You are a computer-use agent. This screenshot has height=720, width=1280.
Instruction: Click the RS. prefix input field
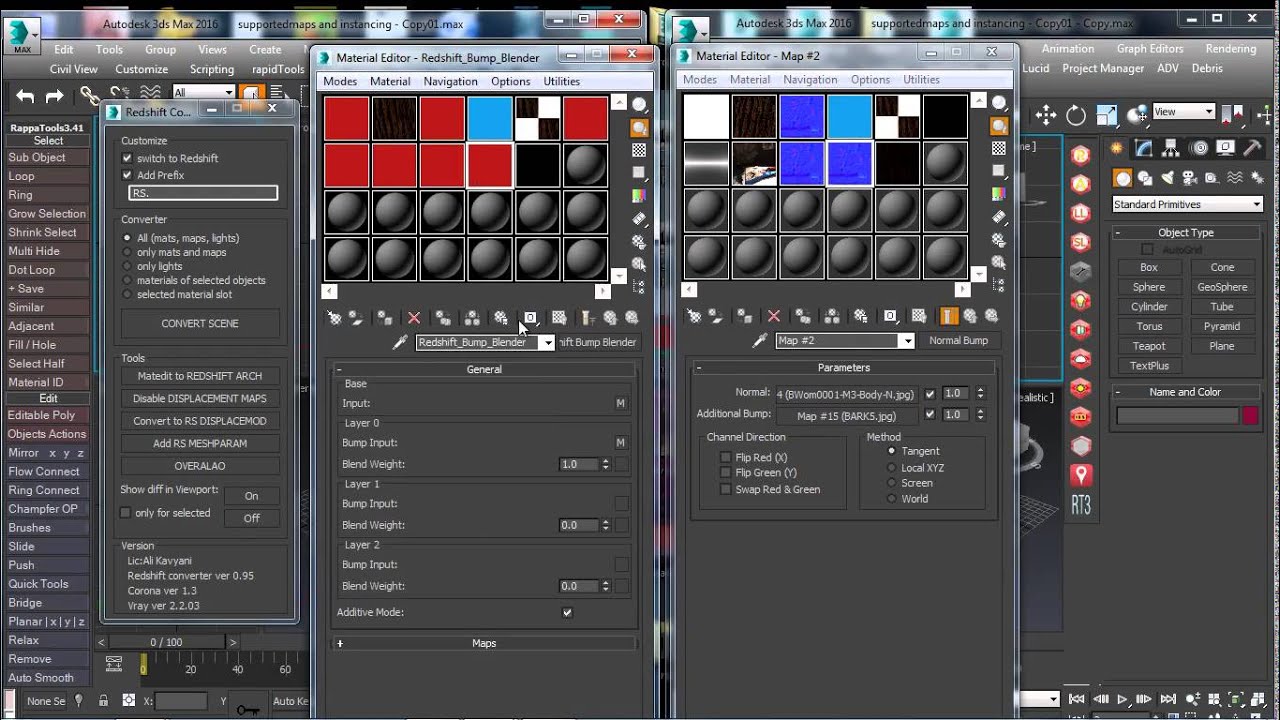coord(203,193)
